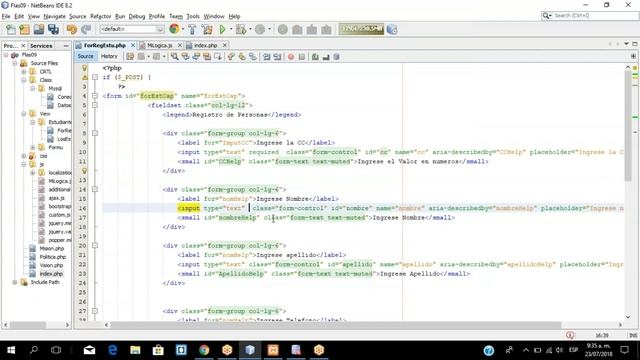Click the Find Next Occurrence icon
The image size is (640, 360).
(196, 57)
